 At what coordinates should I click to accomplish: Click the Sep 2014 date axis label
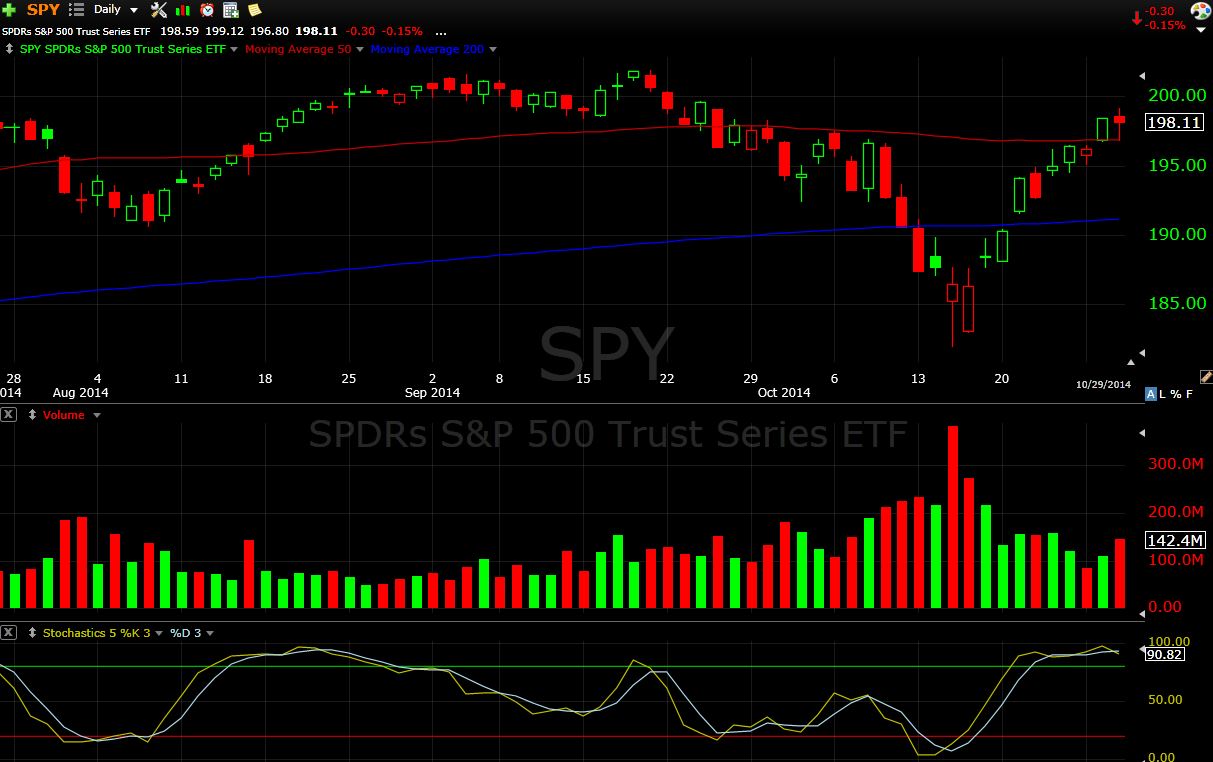click(x=431, y=393)
